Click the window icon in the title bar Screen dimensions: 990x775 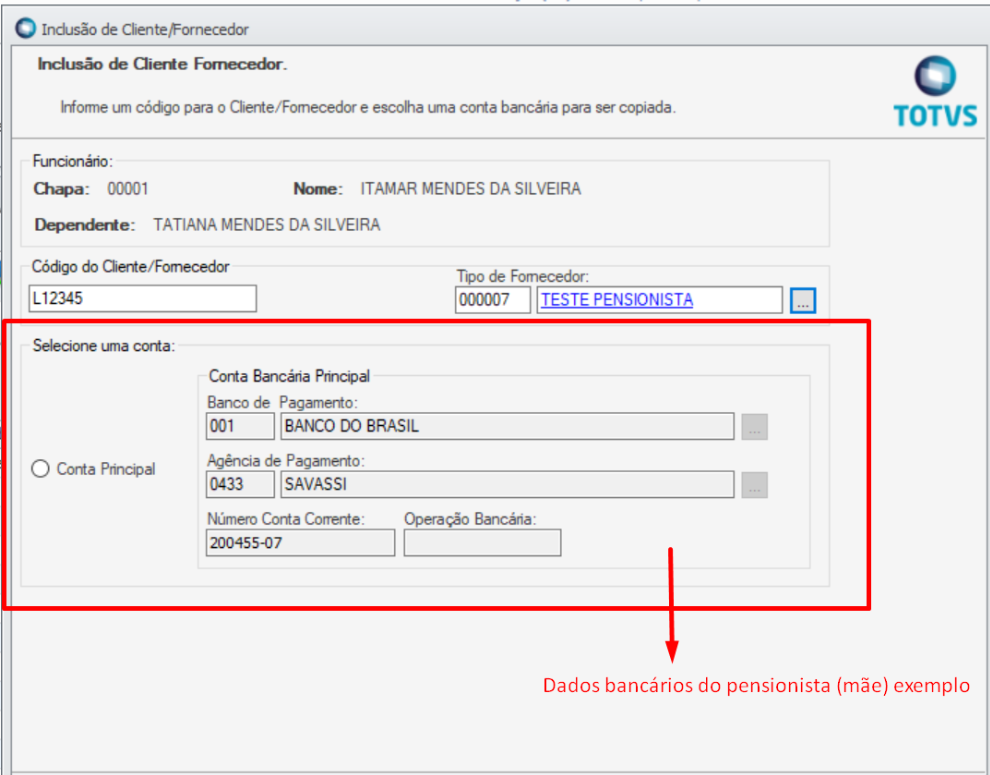(x=26, y=28)
